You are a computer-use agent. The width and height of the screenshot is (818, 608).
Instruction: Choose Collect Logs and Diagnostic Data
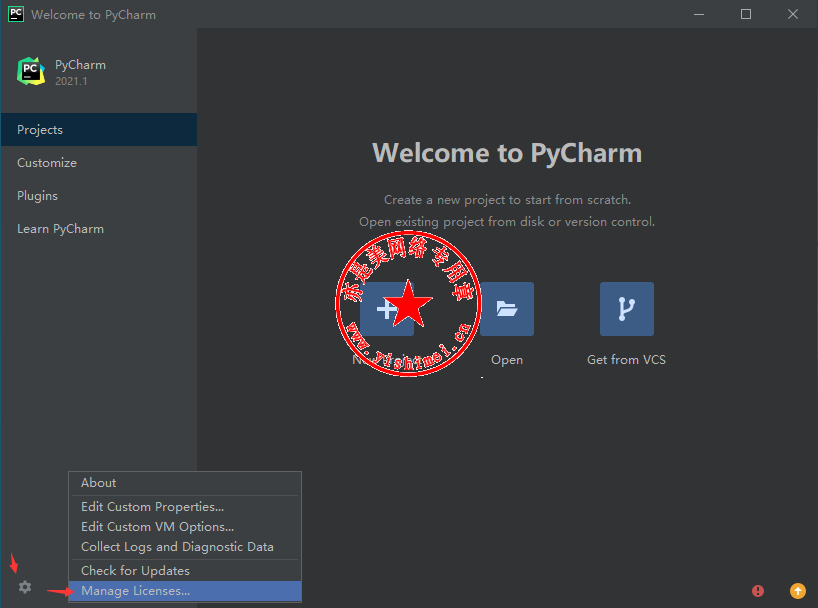(185, 546)
